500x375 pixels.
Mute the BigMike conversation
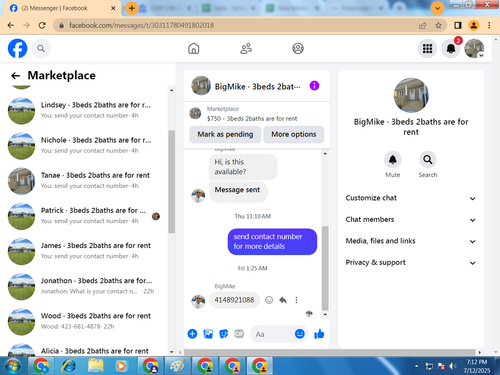coord(393,160)
